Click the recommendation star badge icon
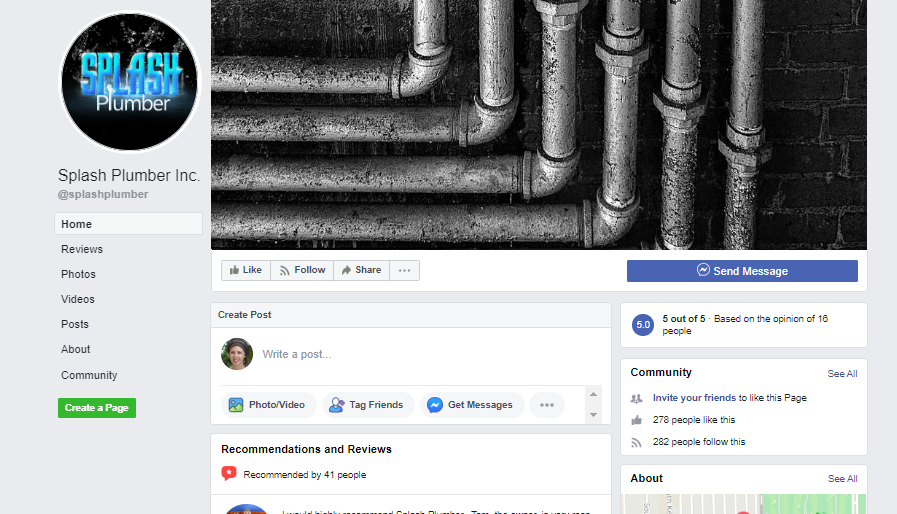897x514 pixels. [229, 473]
